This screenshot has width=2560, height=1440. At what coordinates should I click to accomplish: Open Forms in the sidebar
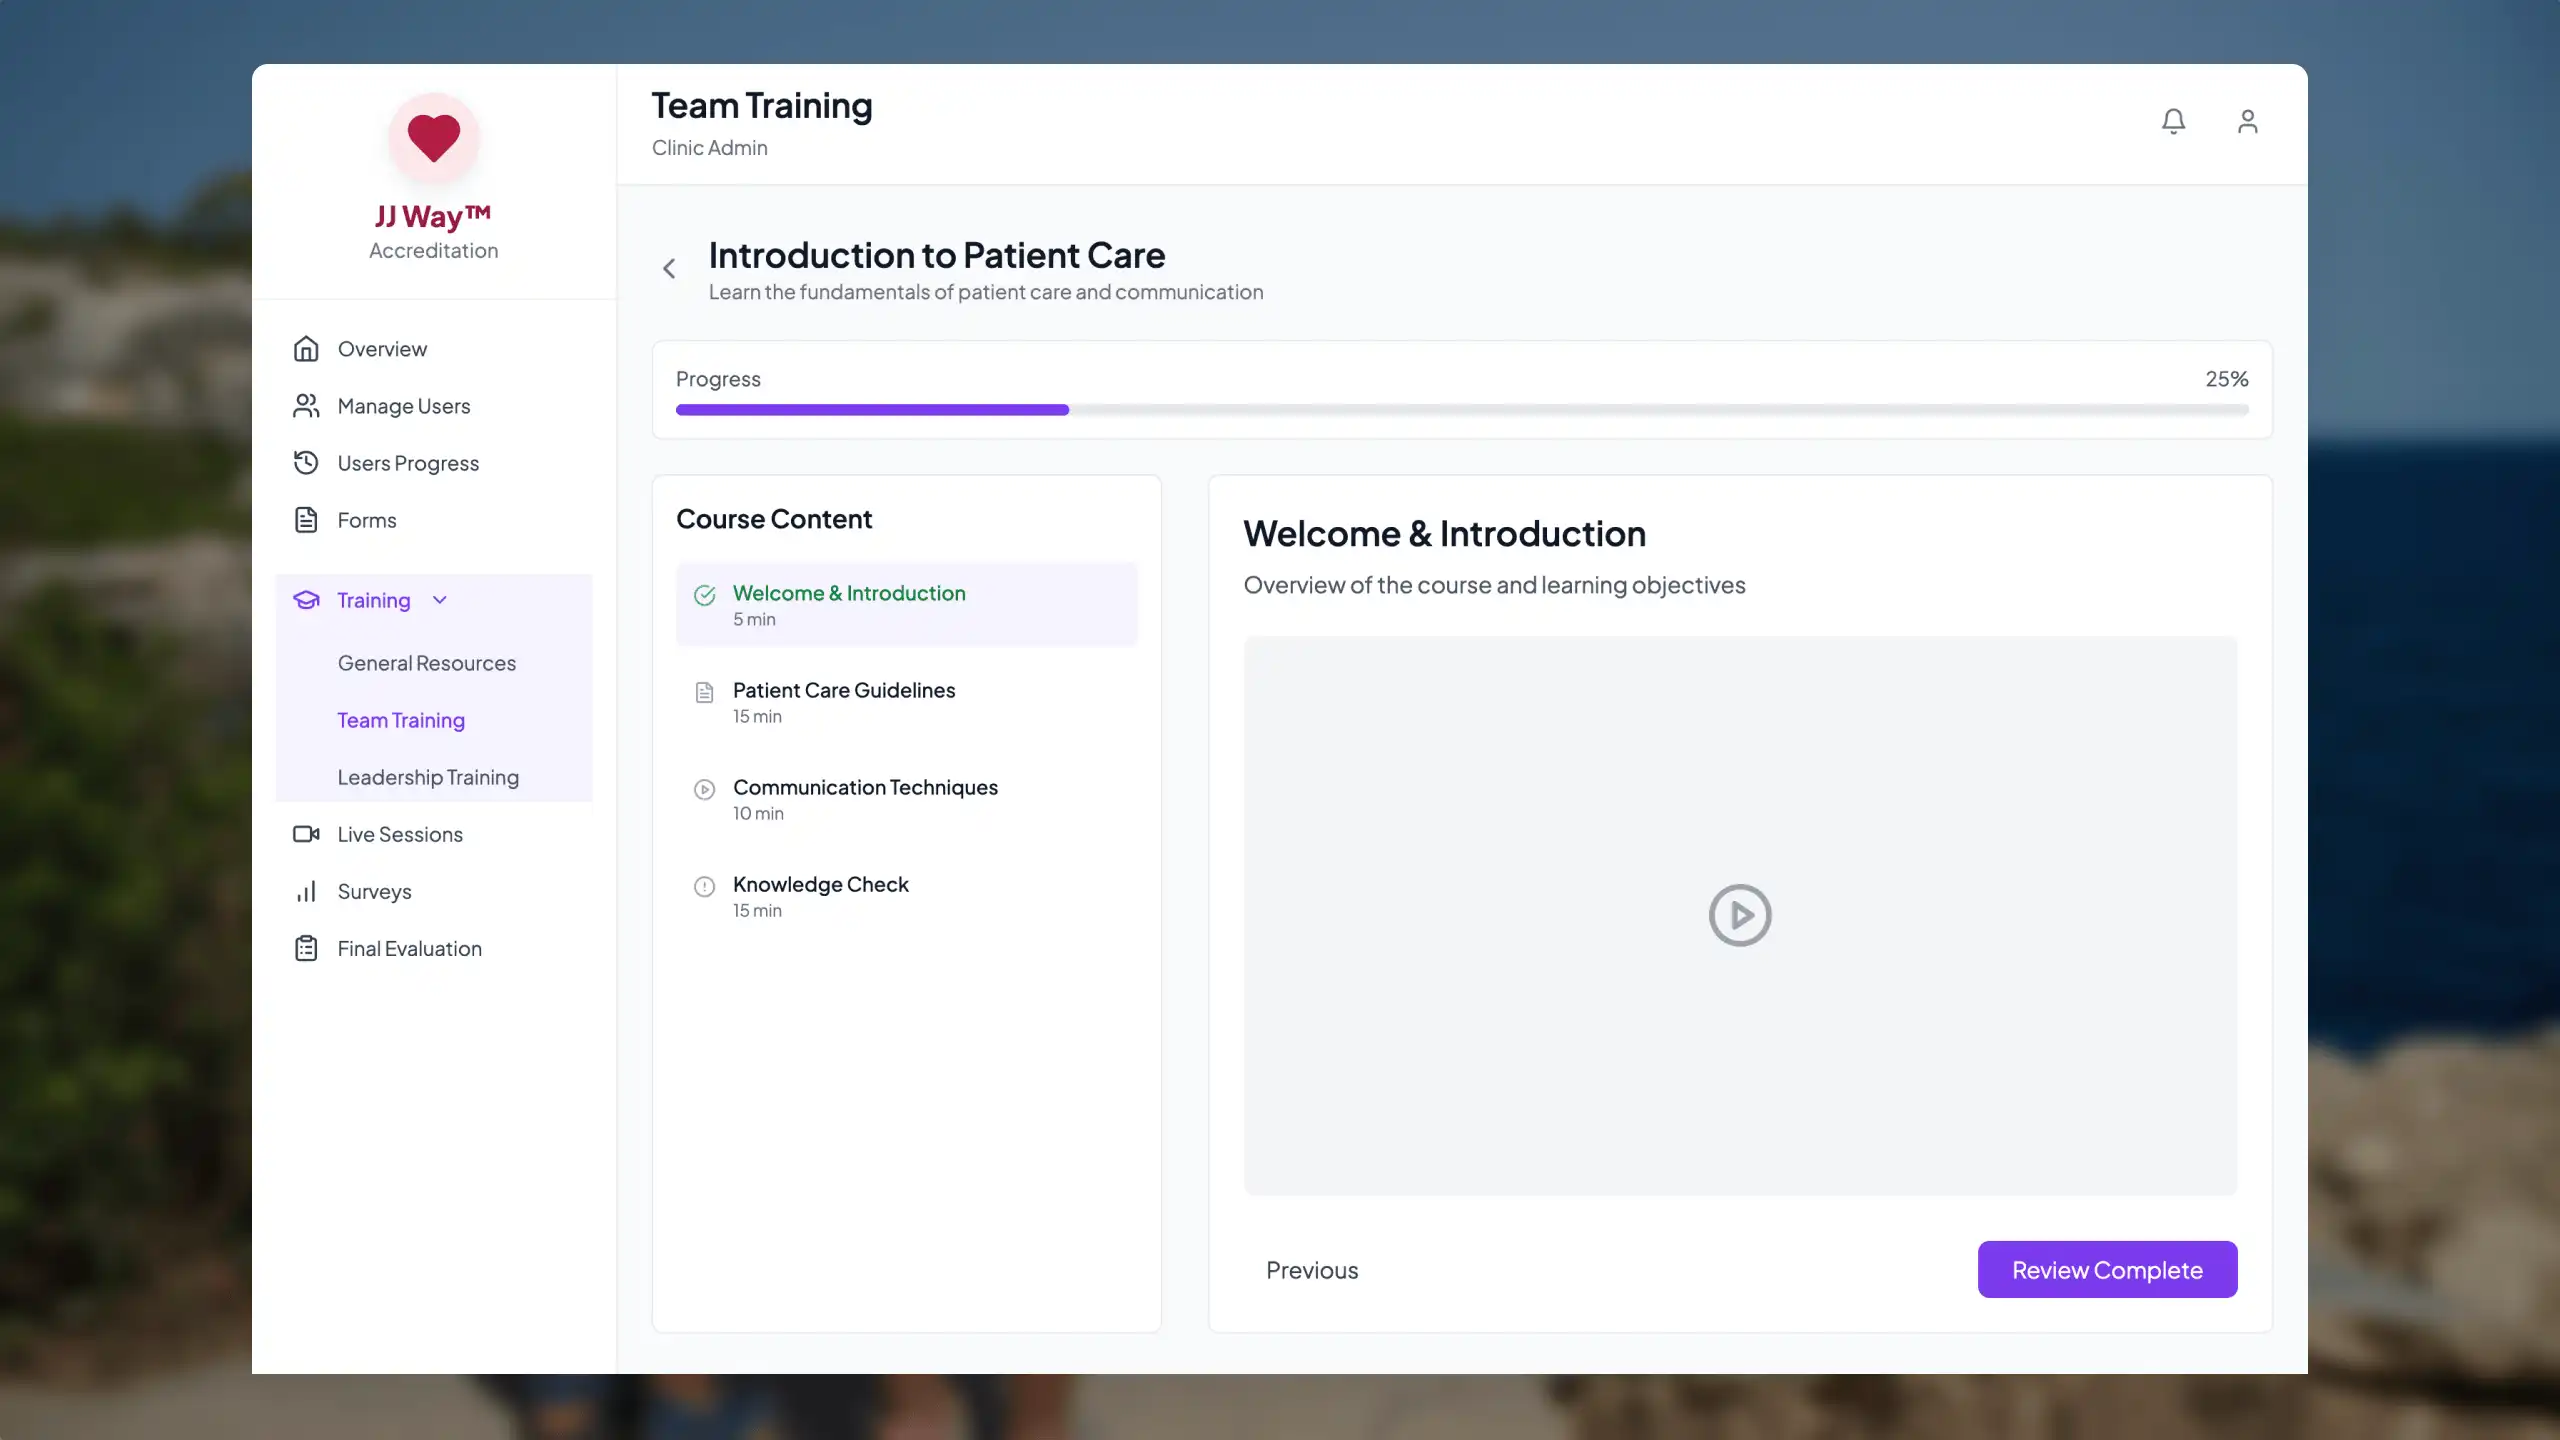[434, 520]
